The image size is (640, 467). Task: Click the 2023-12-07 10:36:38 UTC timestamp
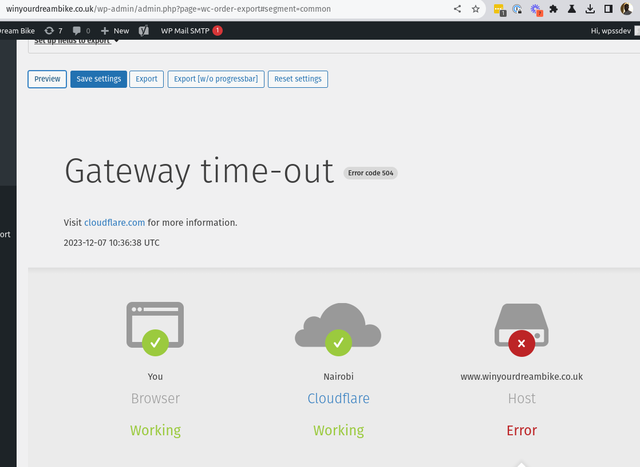pyautogui.click(x=111, y=242)
